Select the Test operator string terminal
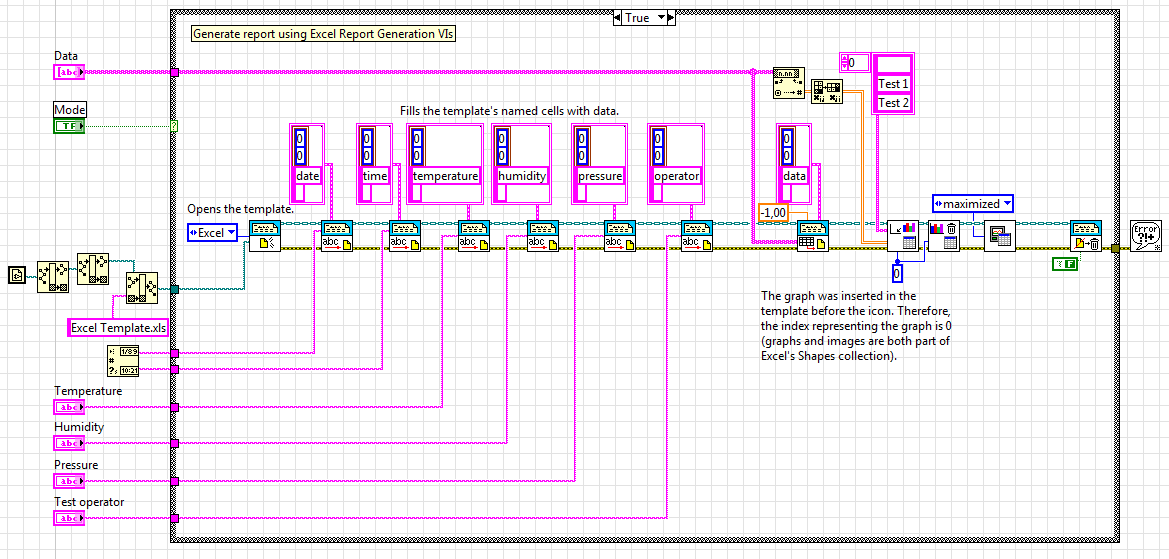The width and height of the screenshot is (1169, 559). tap(69, 518)
